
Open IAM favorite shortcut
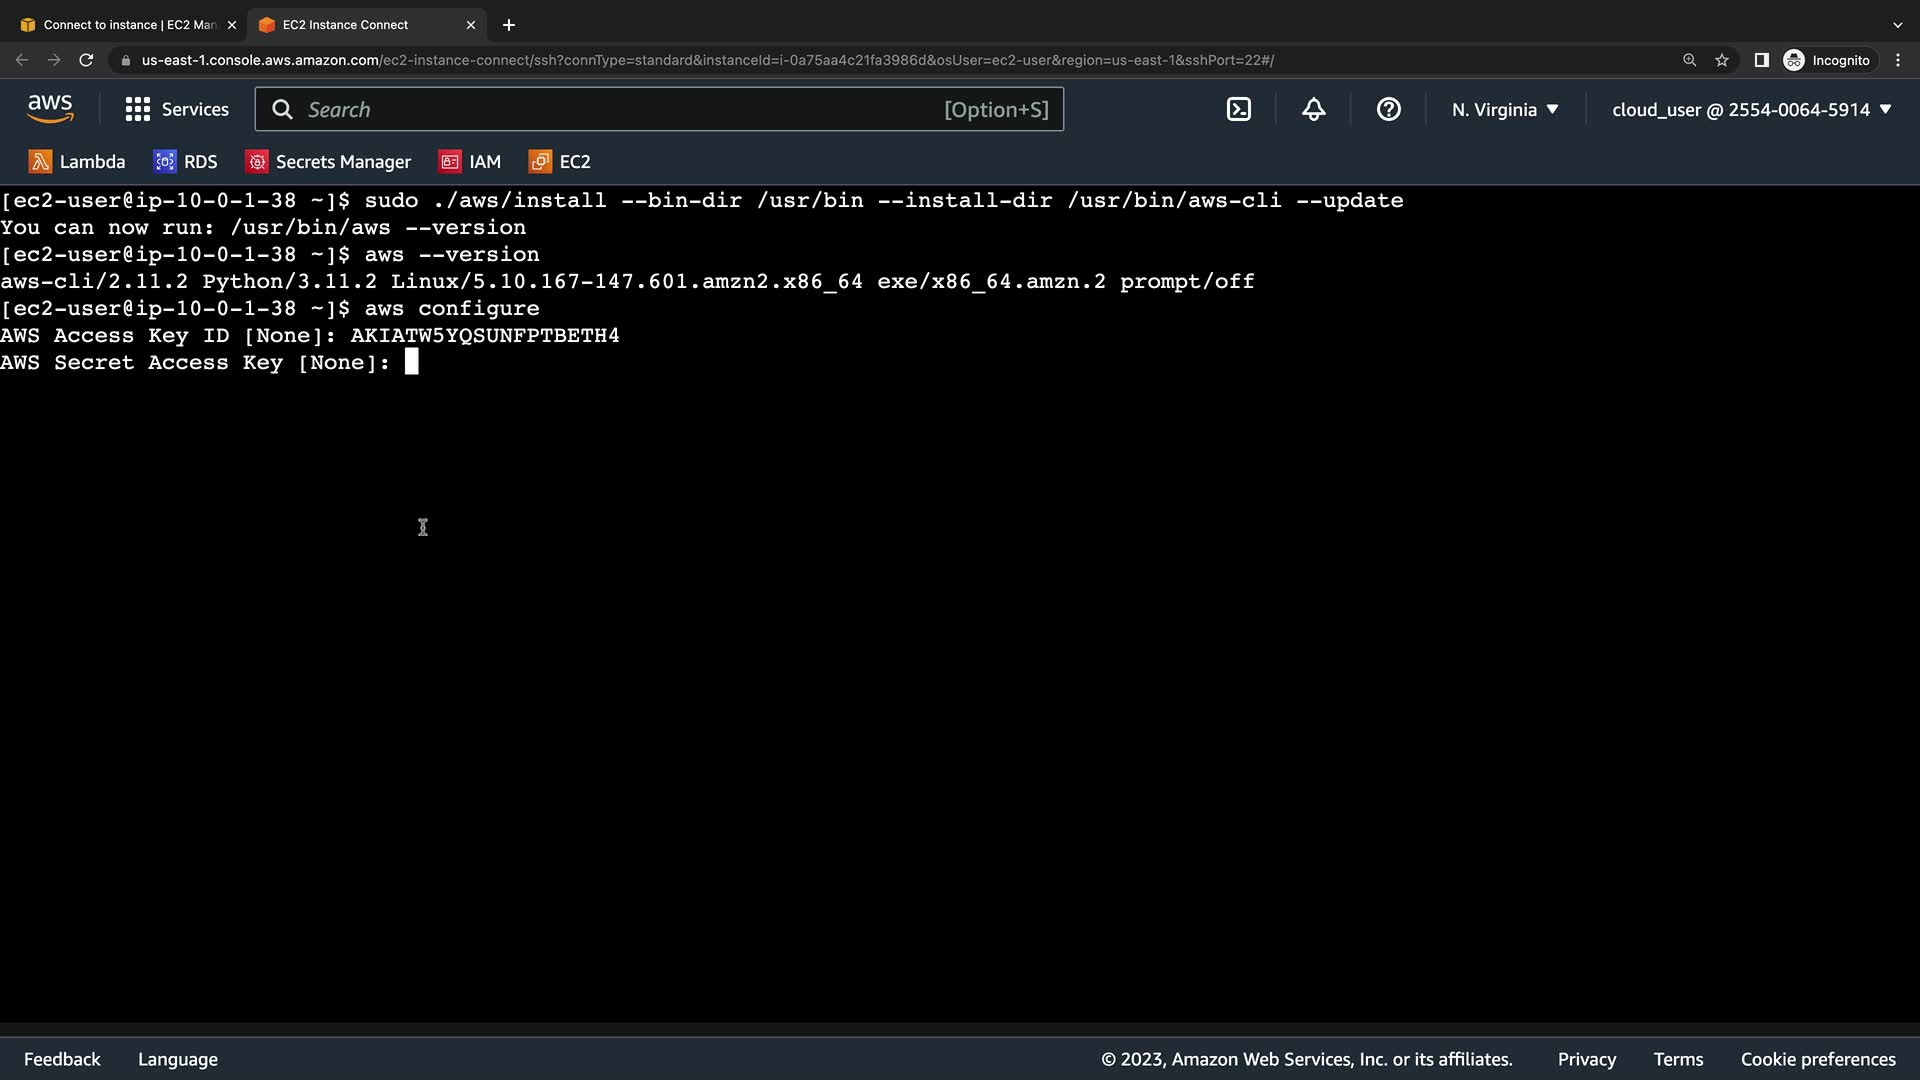click(x=470, y=162)
